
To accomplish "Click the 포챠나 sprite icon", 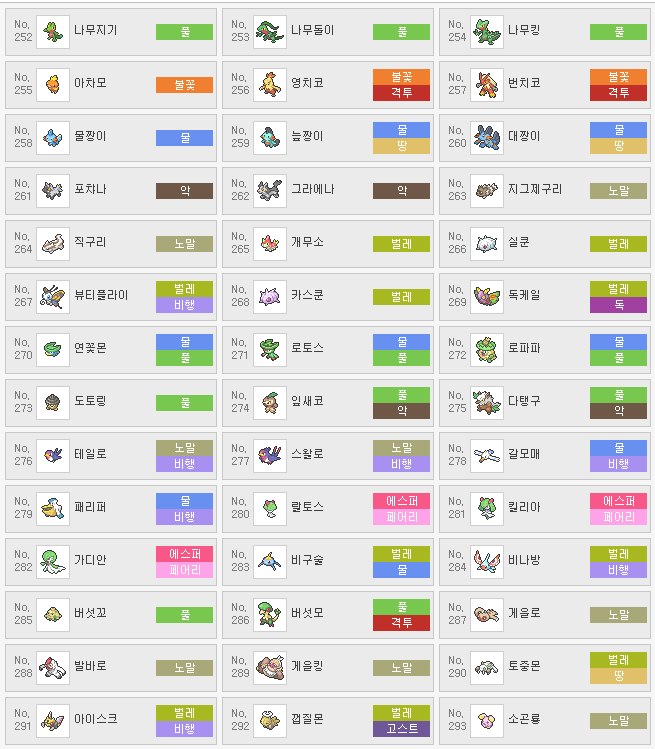I will pyautogui.click(x=53, y=191).
